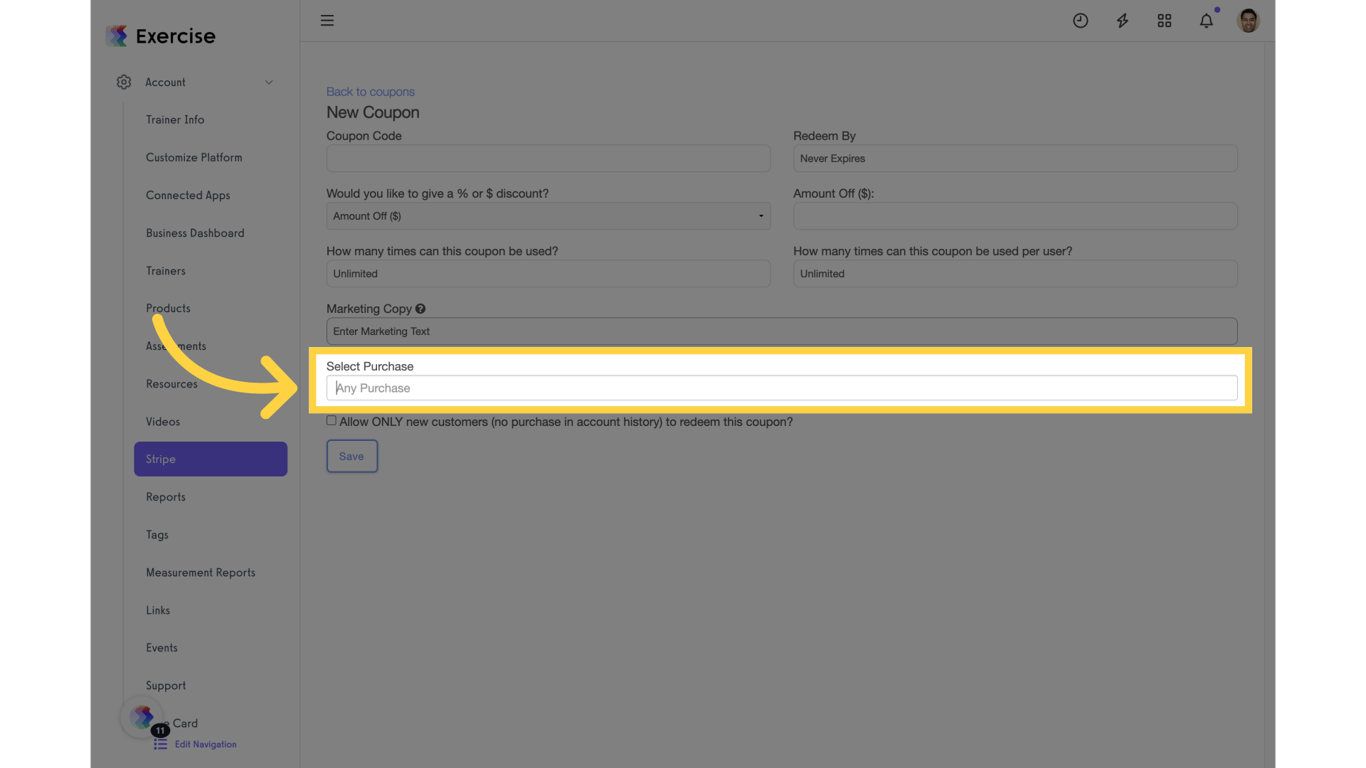Open Tags in sidebar
Image resolution: width=1366 pixels, height=768 pixels.
click(157, 535)
